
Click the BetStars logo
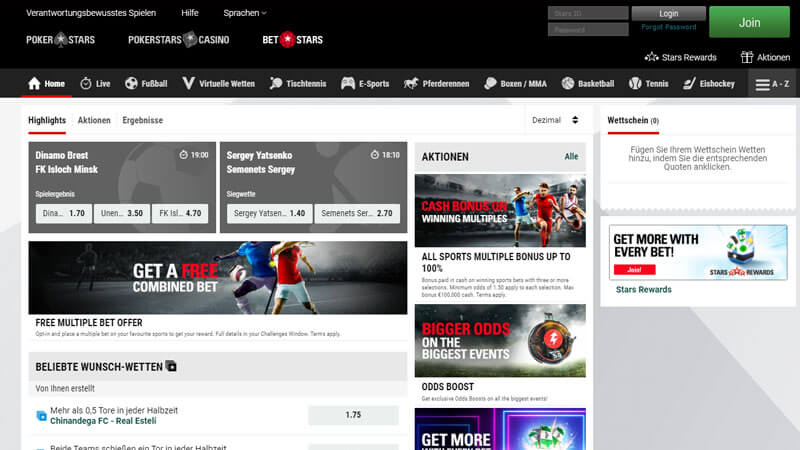tap(292, 40)
